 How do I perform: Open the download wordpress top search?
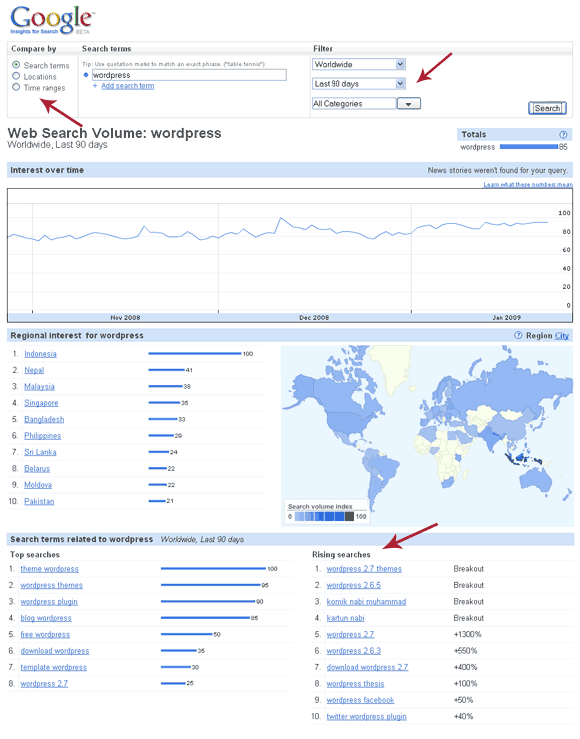click(55, 651)
